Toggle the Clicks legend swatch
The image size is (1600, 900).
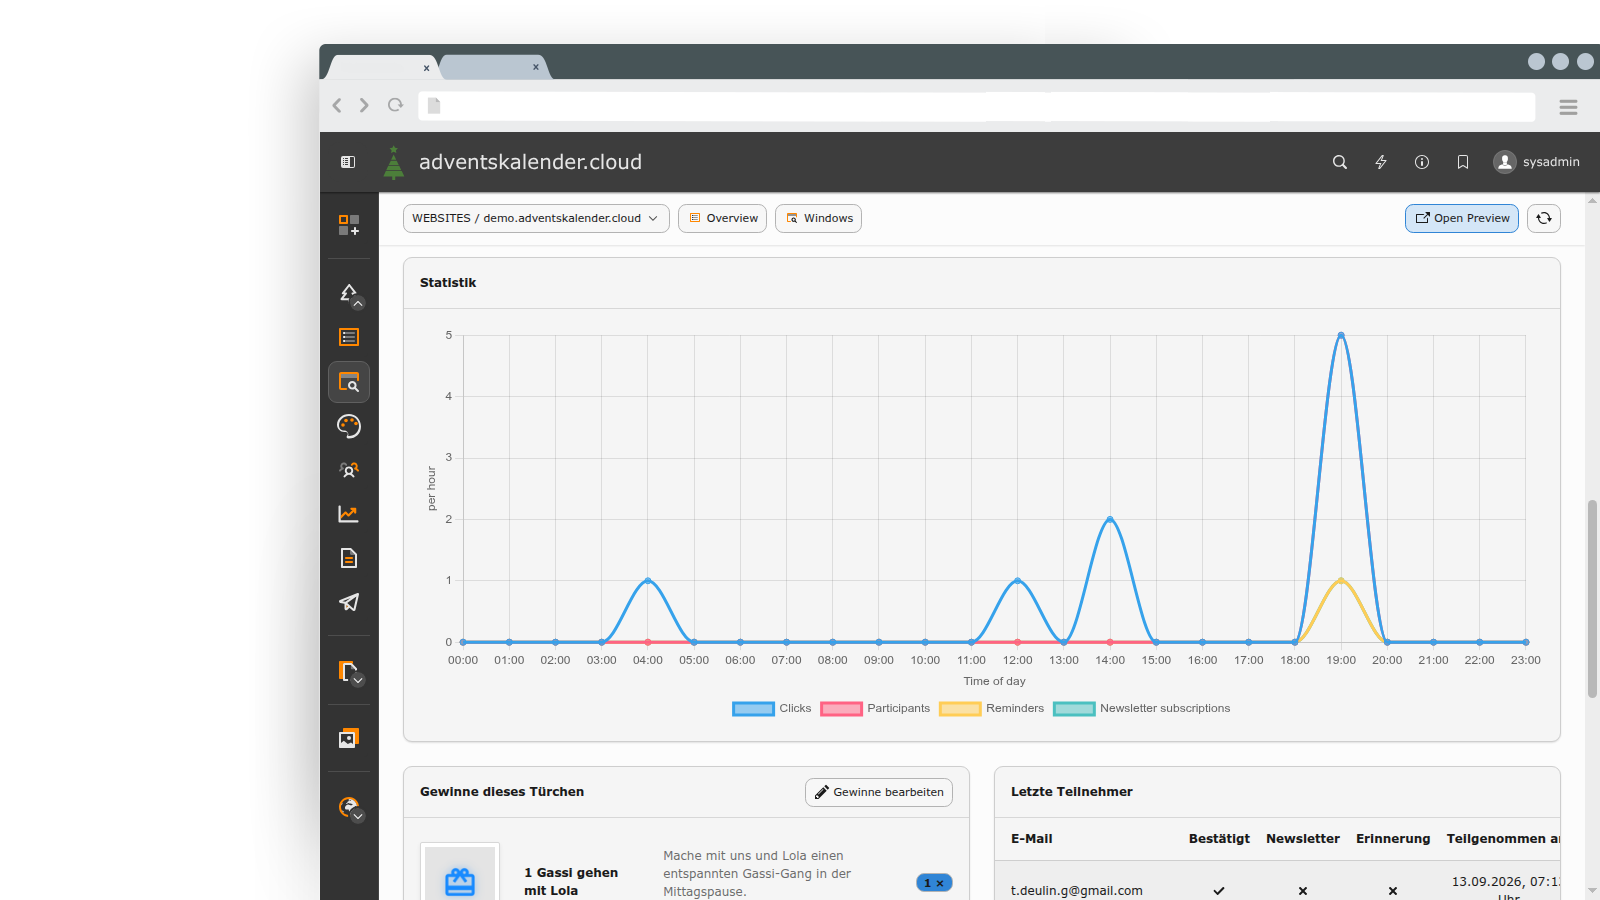click(x=753, y=709)
